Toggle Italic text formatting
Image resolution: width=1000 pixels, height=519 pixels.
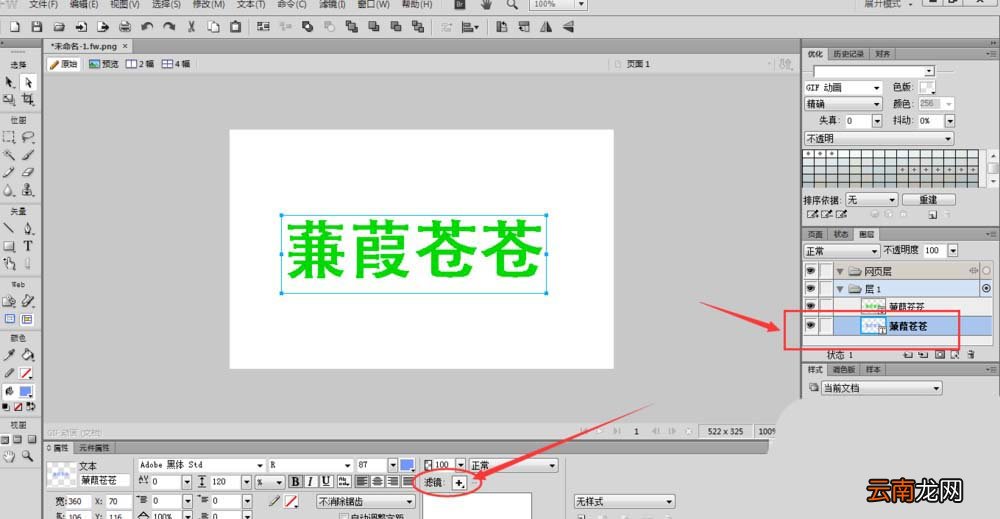point(311,482)
